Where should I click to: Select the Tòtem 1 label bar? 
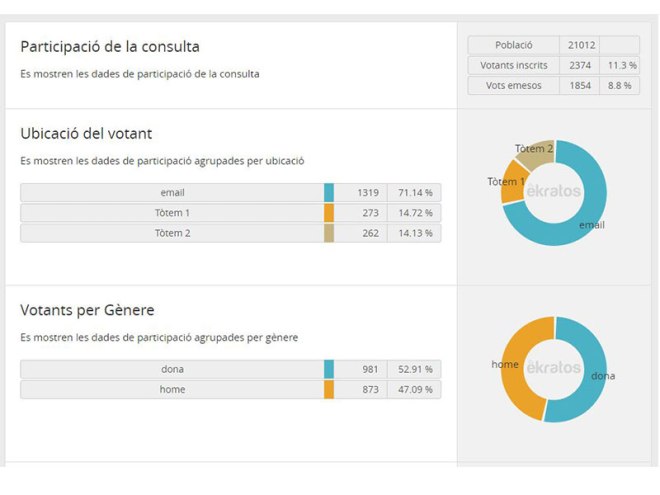point(172,213)
